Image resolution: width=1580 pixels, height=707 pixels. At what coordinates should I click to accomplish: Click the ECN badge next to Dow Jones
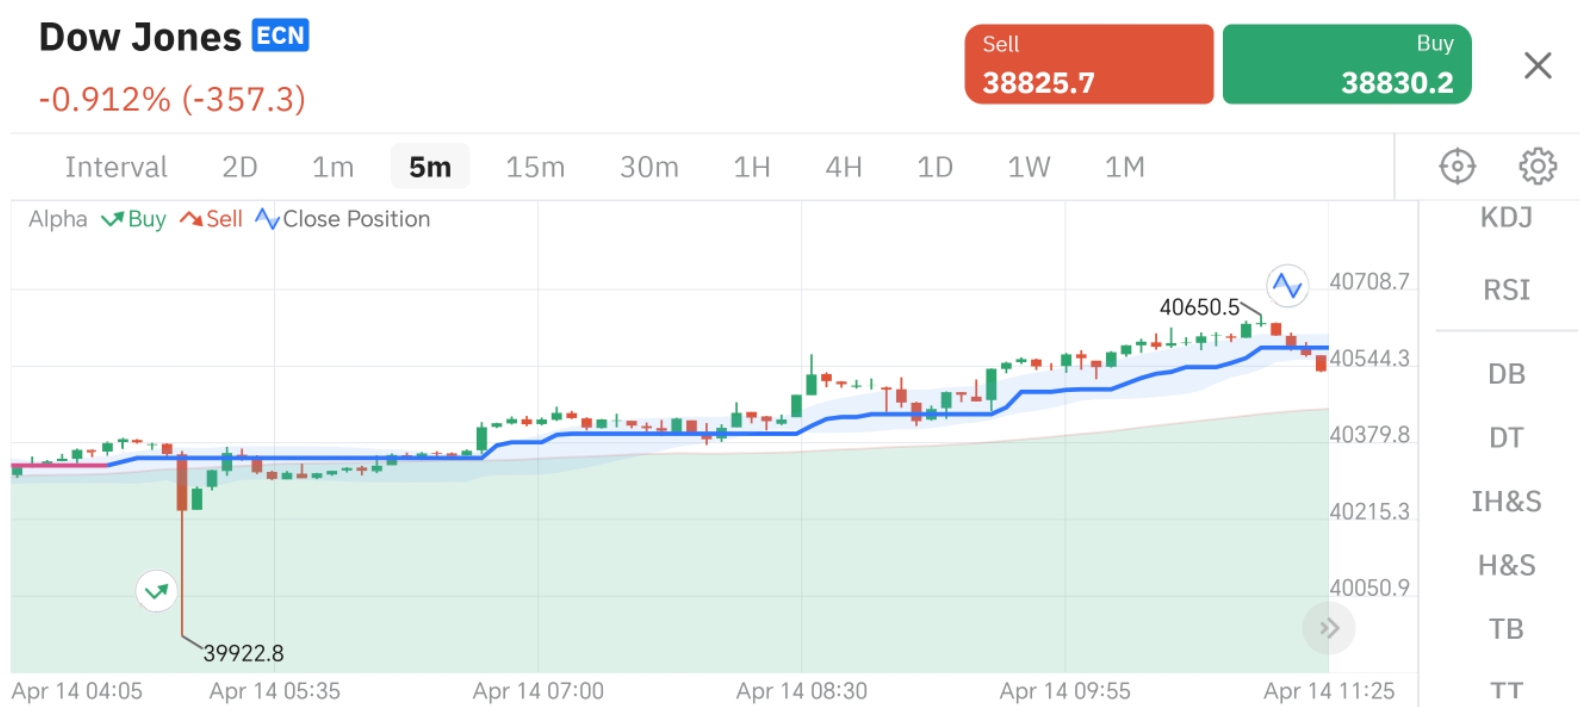pos(281,35)
